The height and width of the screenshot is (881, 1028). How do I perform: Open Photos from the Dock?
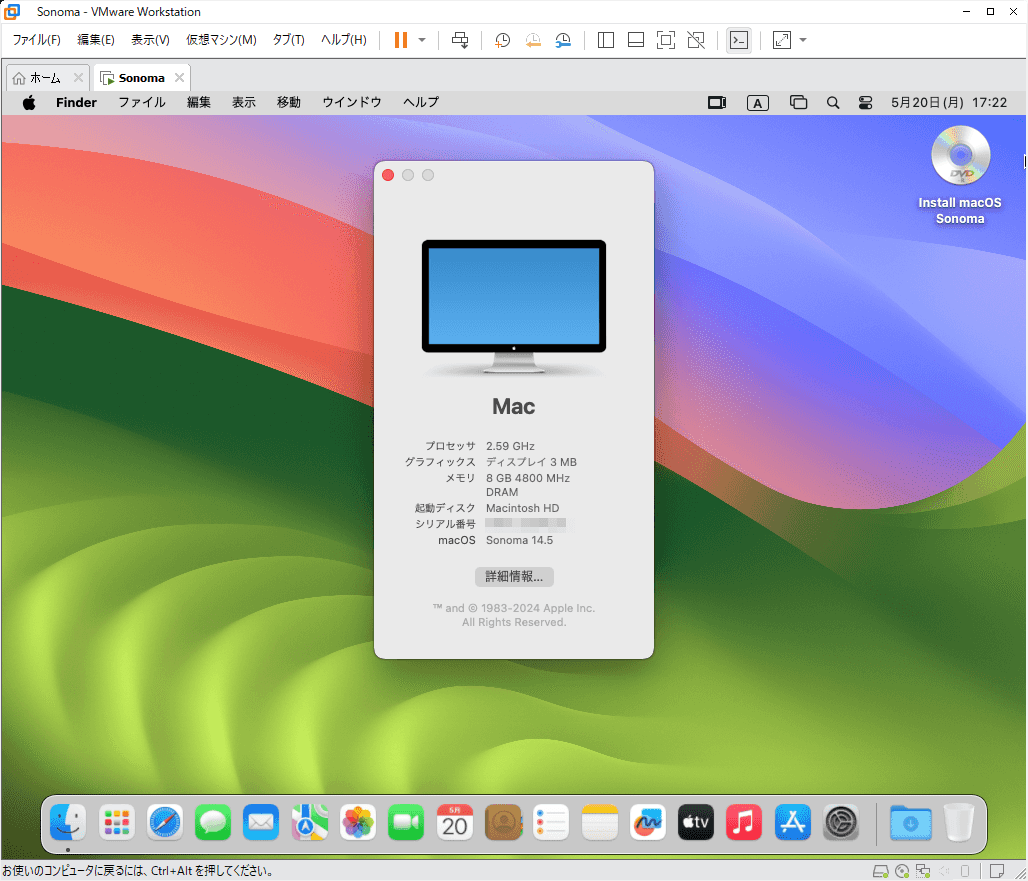tap(358, 822)
